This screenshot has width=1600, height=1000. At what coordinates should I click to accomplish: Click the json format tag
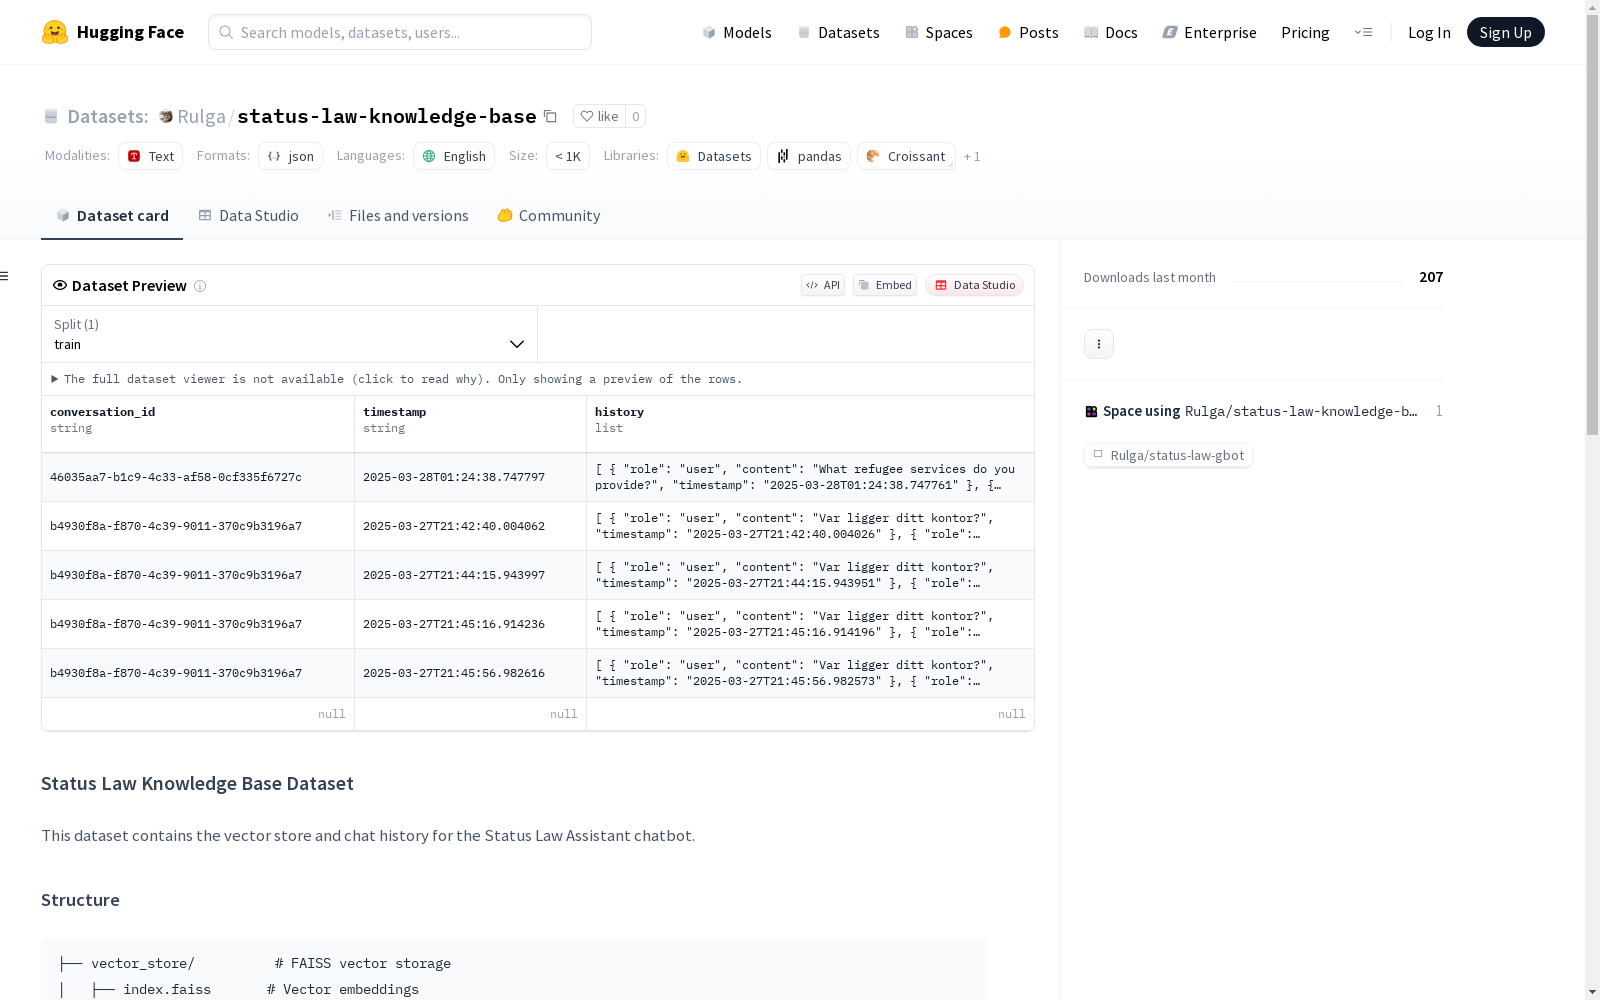tap(291, 156)
